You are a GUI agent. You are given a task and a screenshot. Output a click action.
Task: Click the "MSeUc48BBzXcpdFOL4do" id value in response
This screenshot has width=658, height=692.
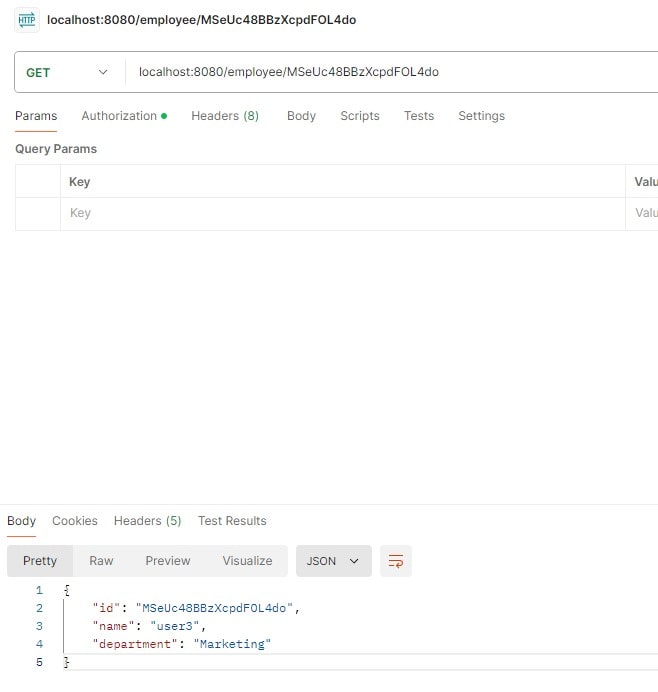coord(214,608)
